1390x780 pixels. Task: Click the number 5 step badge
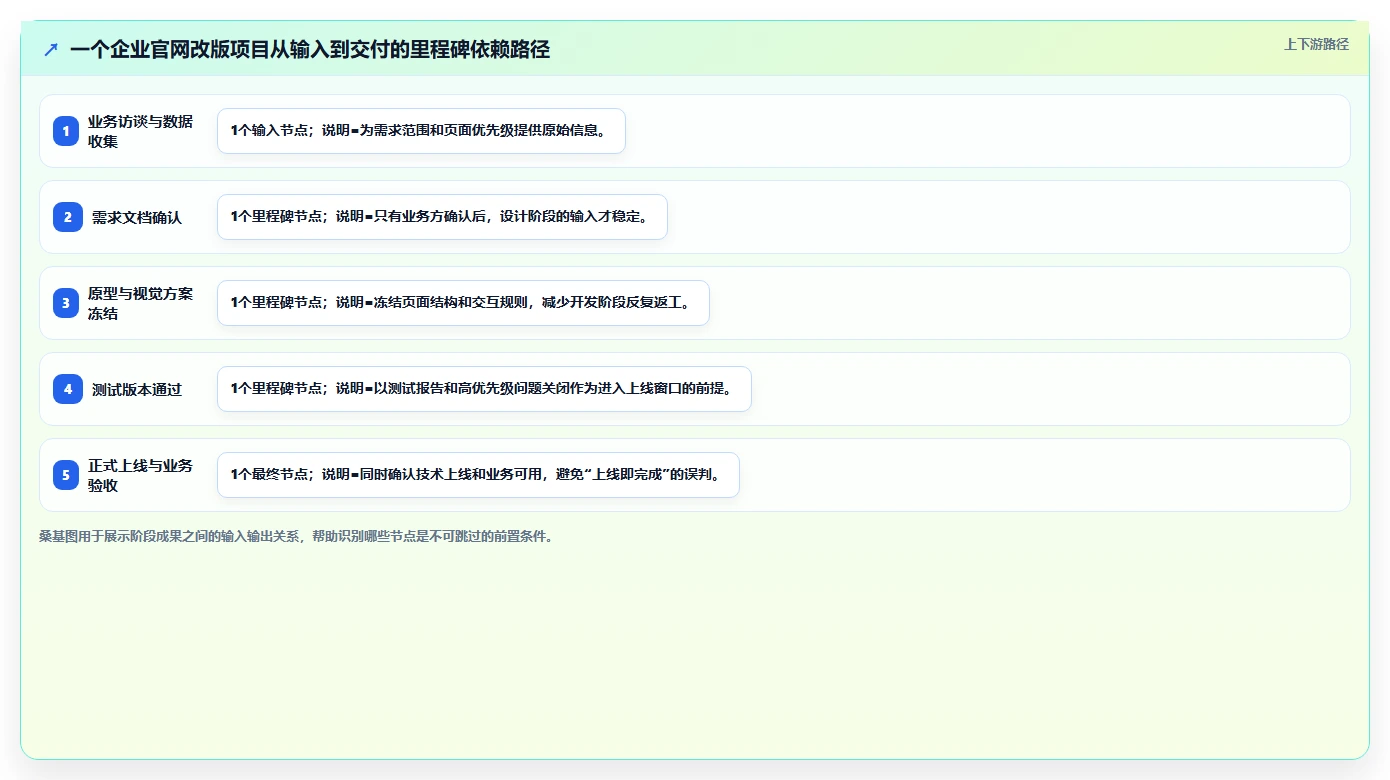[x=66, y=475]
